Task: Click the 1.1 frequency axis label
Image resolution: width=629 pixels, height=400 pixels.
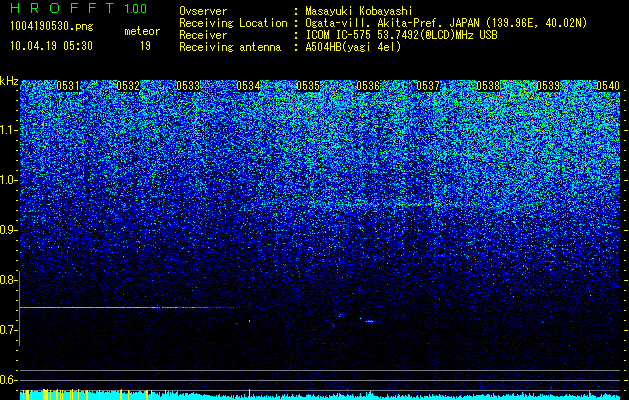Action: tap(8, 130)
